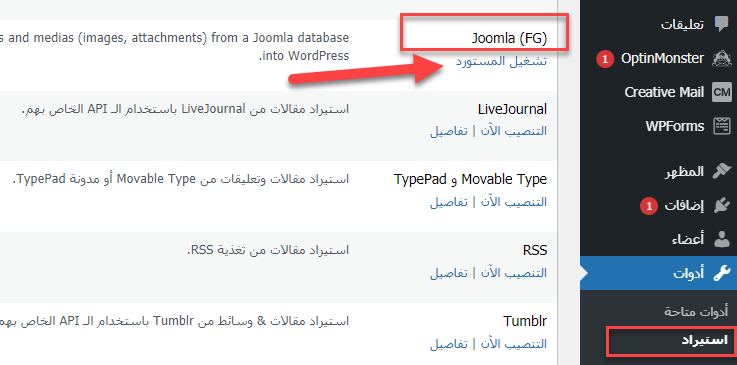Click التنصيب الآن link for Movable Type
Screen dimensions: 737x365
pyautogui.click(x=513, y=202)
